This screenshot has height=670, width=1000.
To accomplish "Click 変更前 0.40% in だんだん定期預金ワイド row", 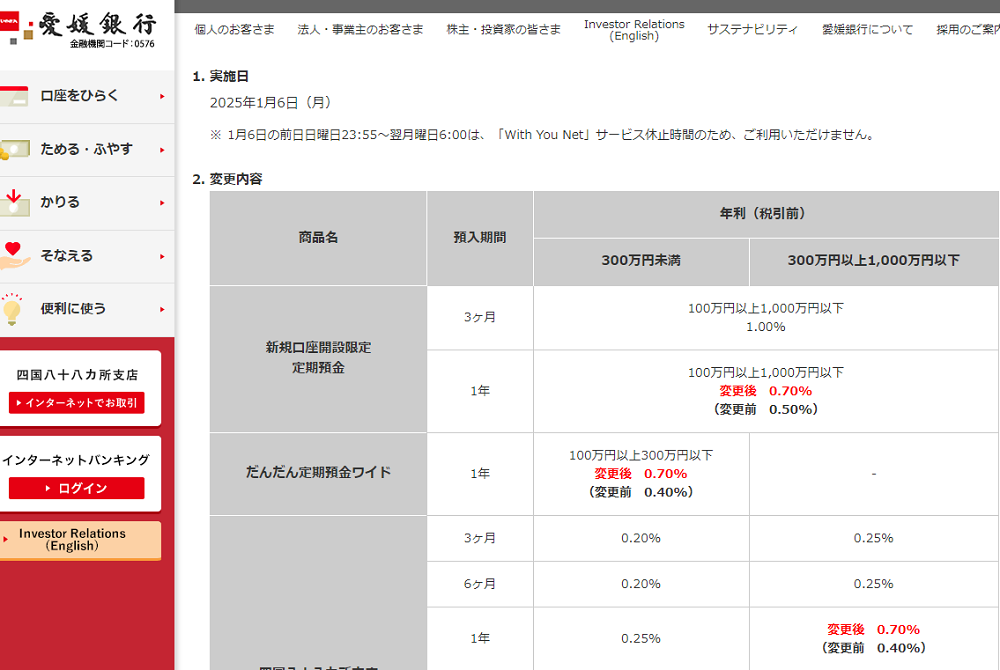I will 641,492.
